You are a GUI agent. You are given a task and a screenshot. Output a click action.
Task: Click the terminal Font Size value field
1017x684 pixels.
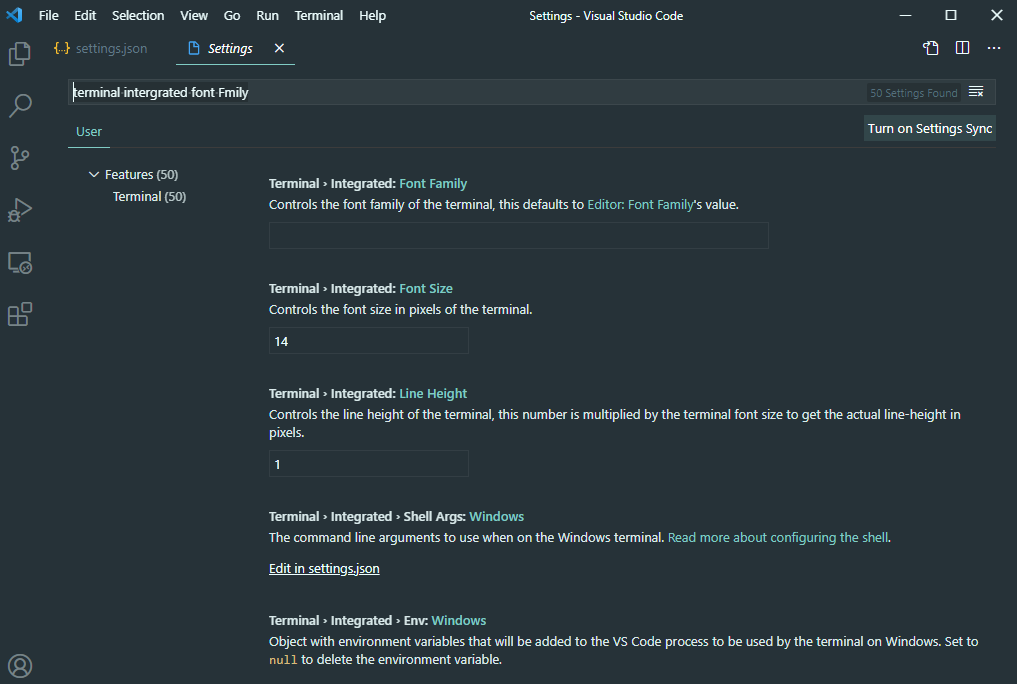click(x=368, y=340)
